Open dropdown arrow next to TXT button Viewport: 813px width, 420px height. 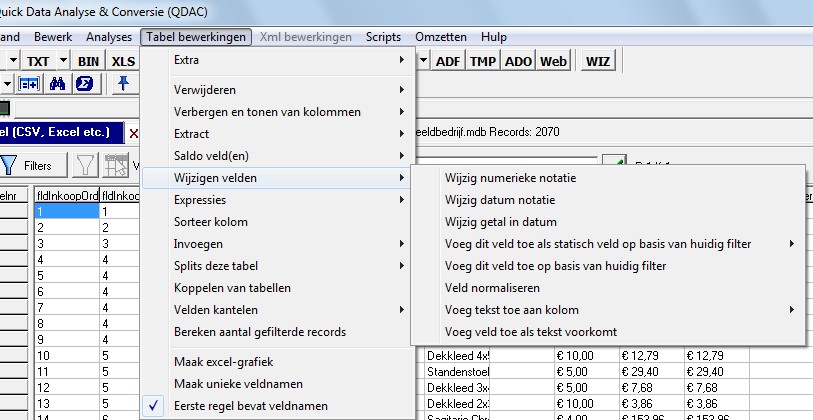coord(63,61)
